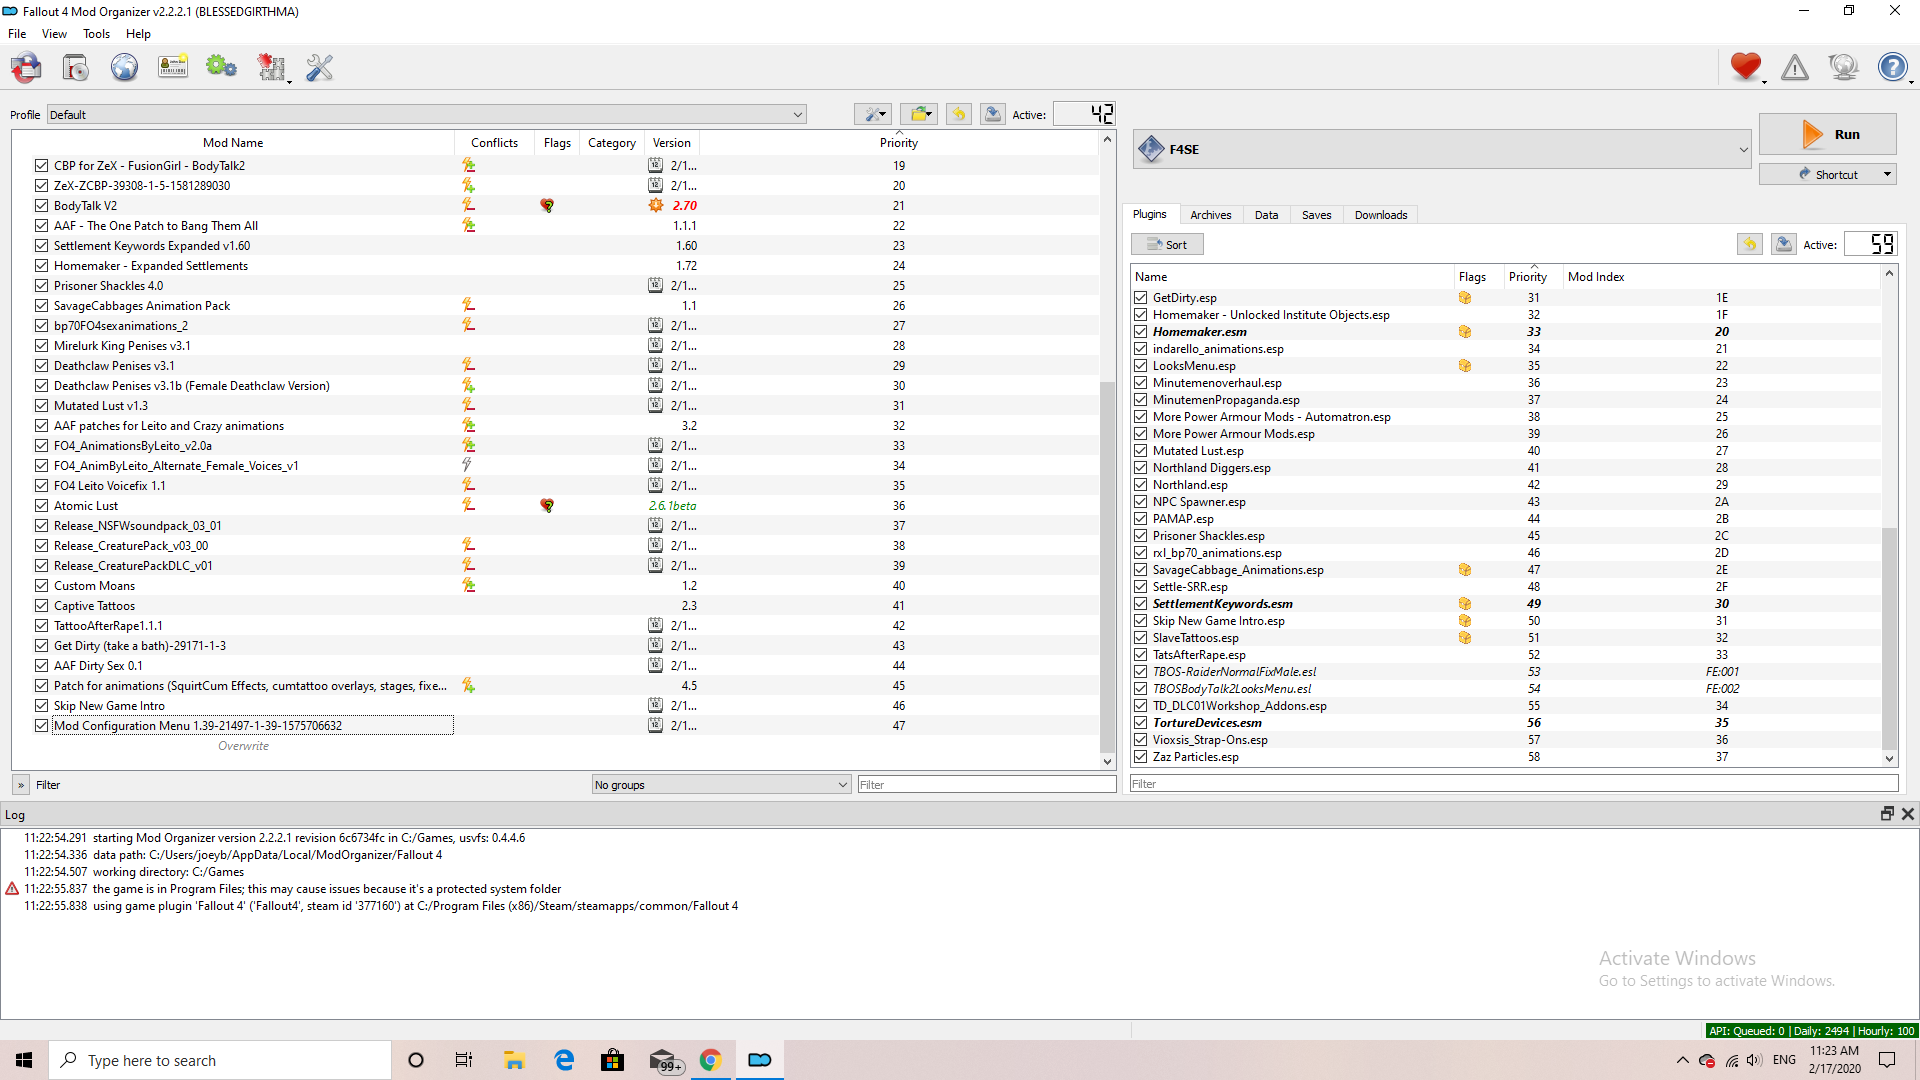Open the No groups dropdown
The image size is (1920, 1080).
(721, 785)
